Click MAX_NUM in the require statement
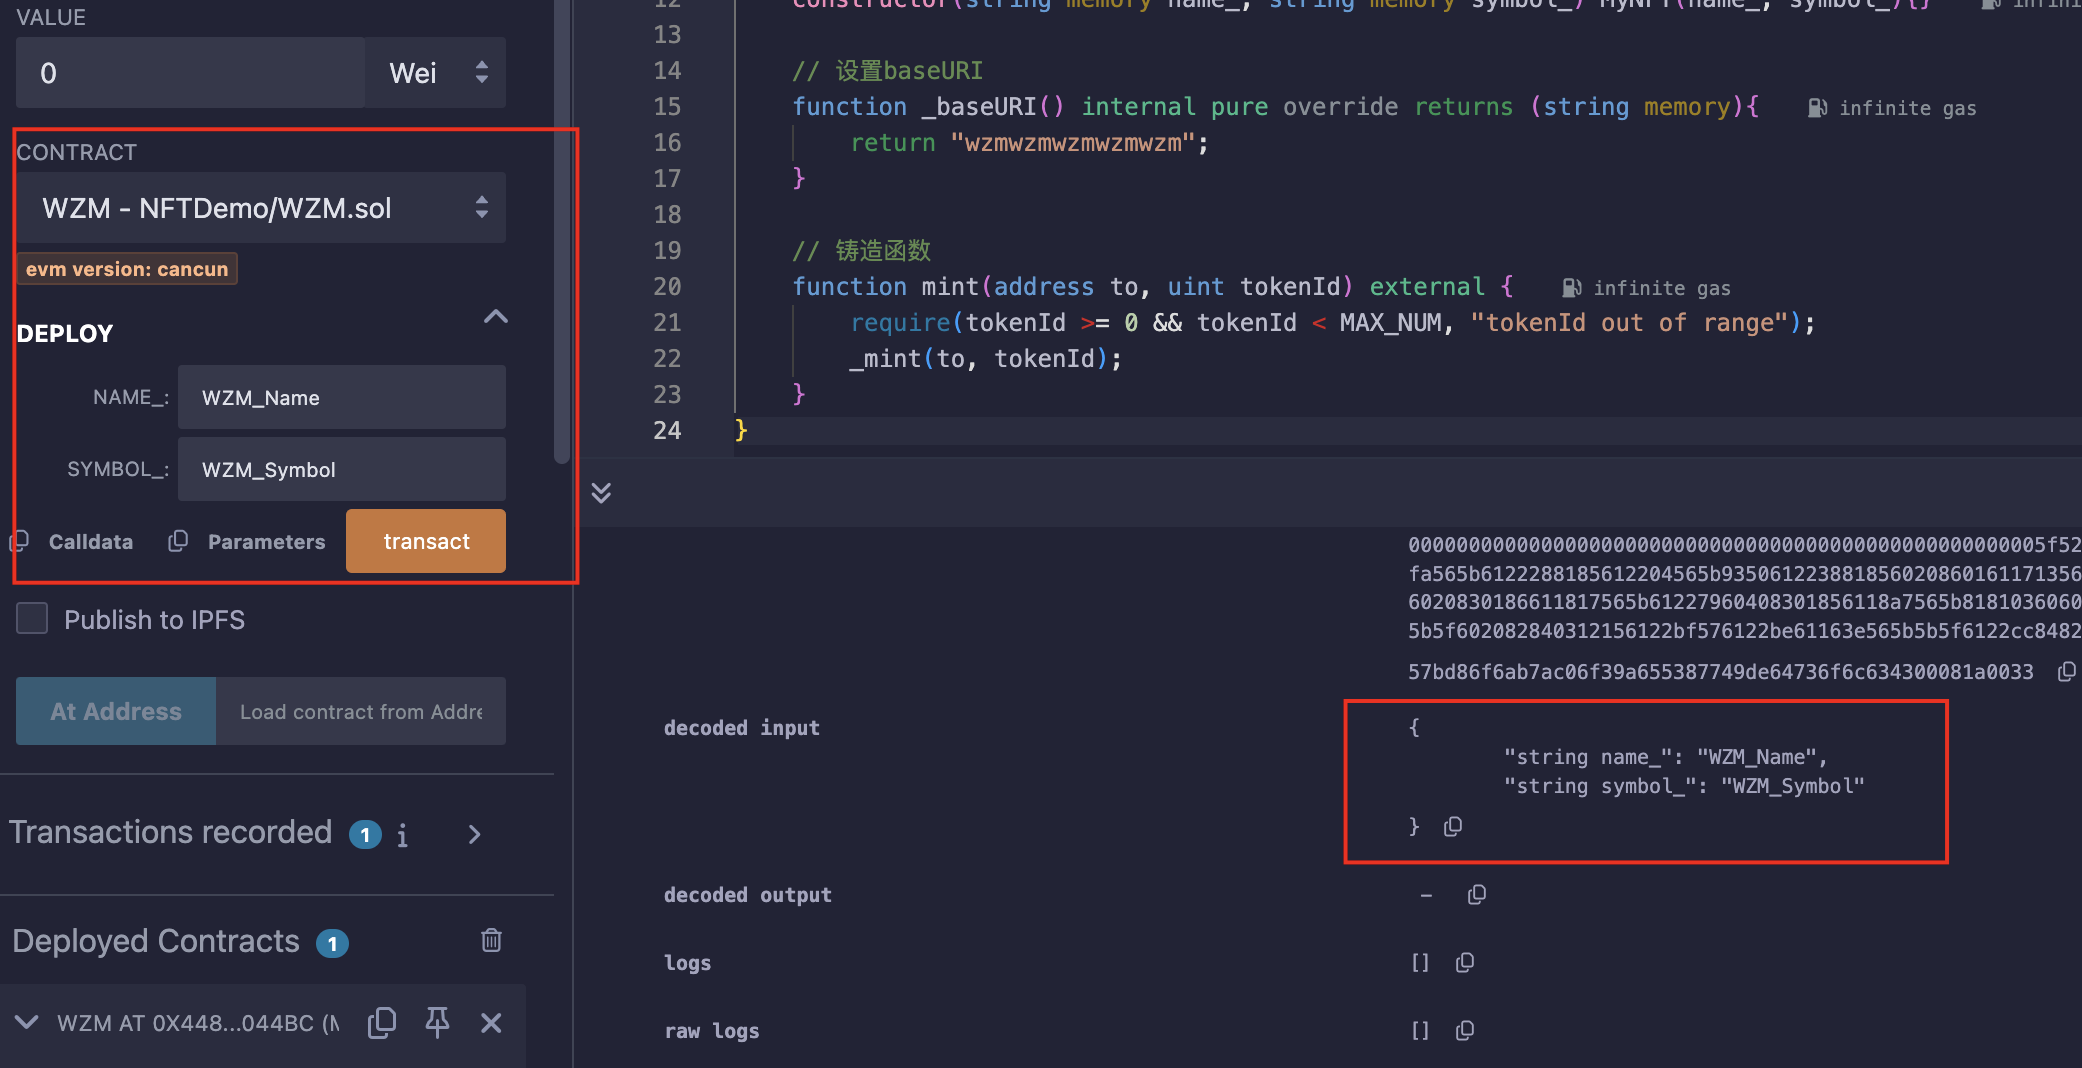2082x1068 pixels. 1390,323
